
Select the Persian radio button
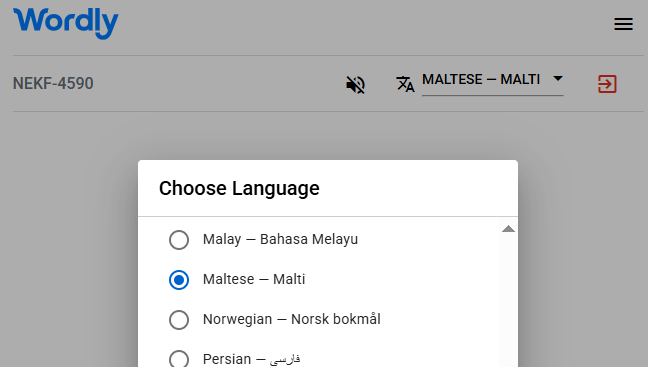179,359
